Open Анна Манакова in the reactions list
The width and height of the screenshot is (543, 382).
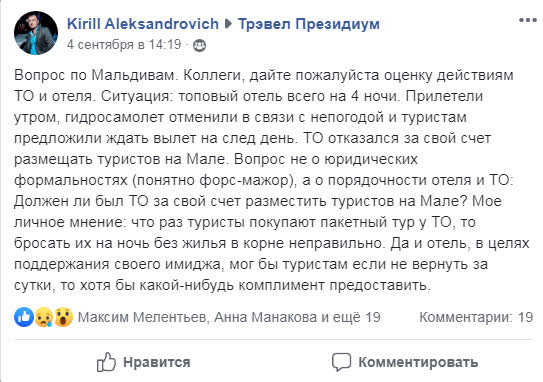[x=265, y=317]
